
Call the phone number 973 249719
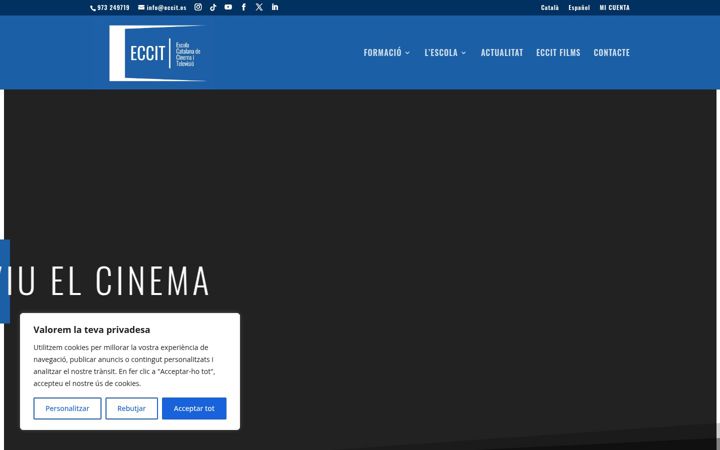(113, 7)
